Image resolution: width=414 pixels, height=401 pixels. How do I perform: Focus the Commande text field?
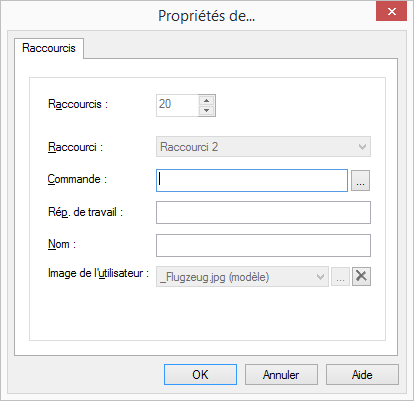pyautogui.click(x=252, y=180)
